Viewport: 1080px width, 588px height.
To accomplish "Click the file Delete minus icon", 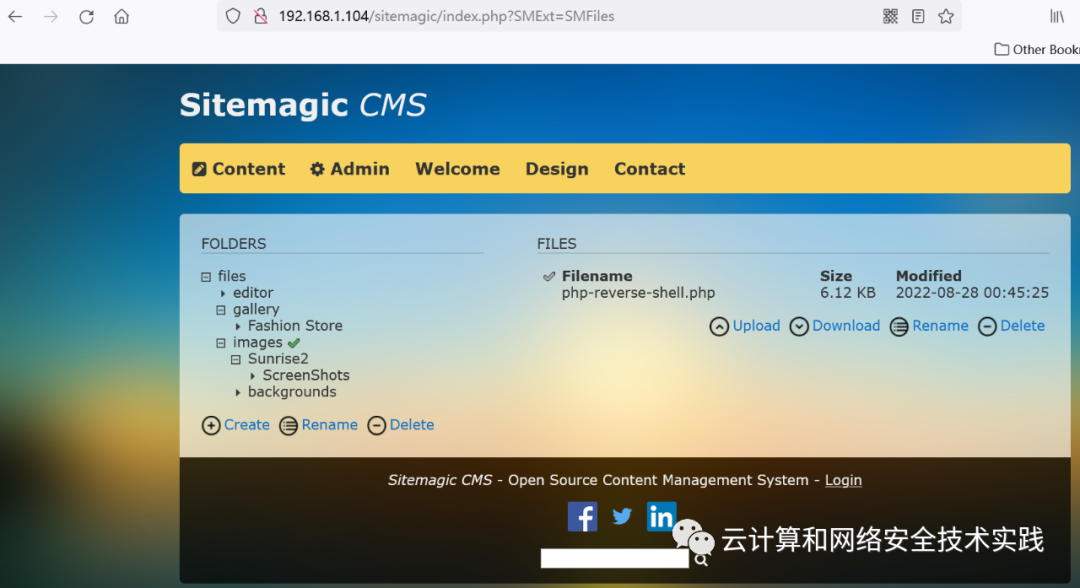I will [987, 326].
